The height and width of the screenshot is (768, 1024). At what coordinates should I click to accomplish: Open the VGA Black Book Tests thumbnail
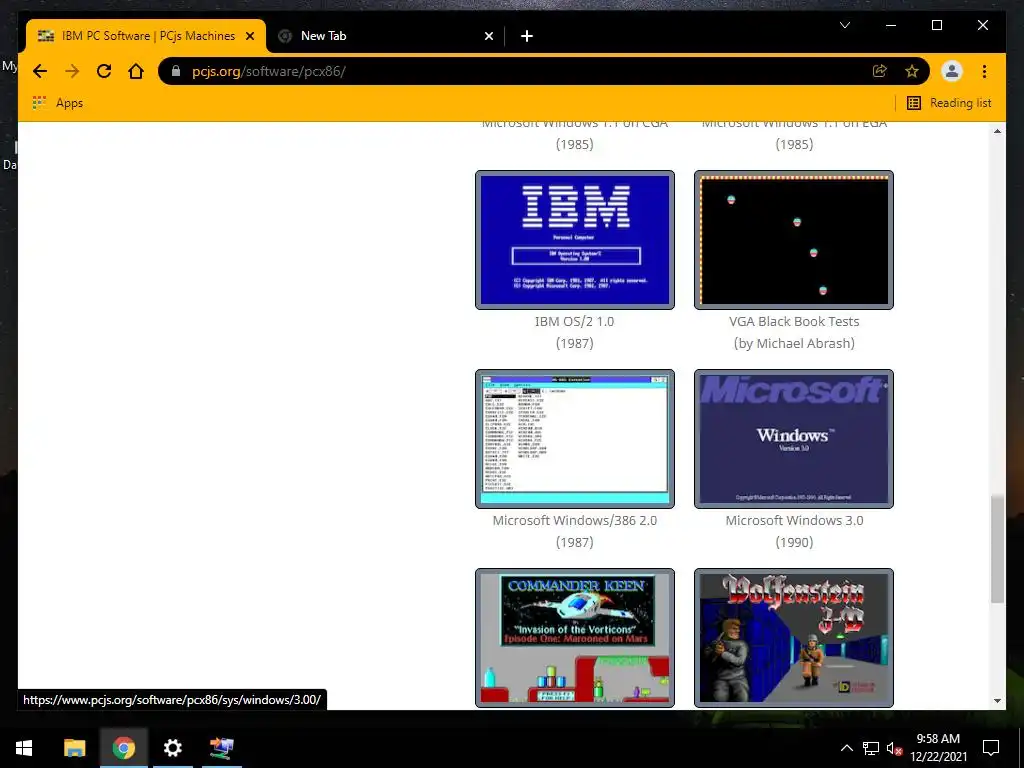point(793,240)
